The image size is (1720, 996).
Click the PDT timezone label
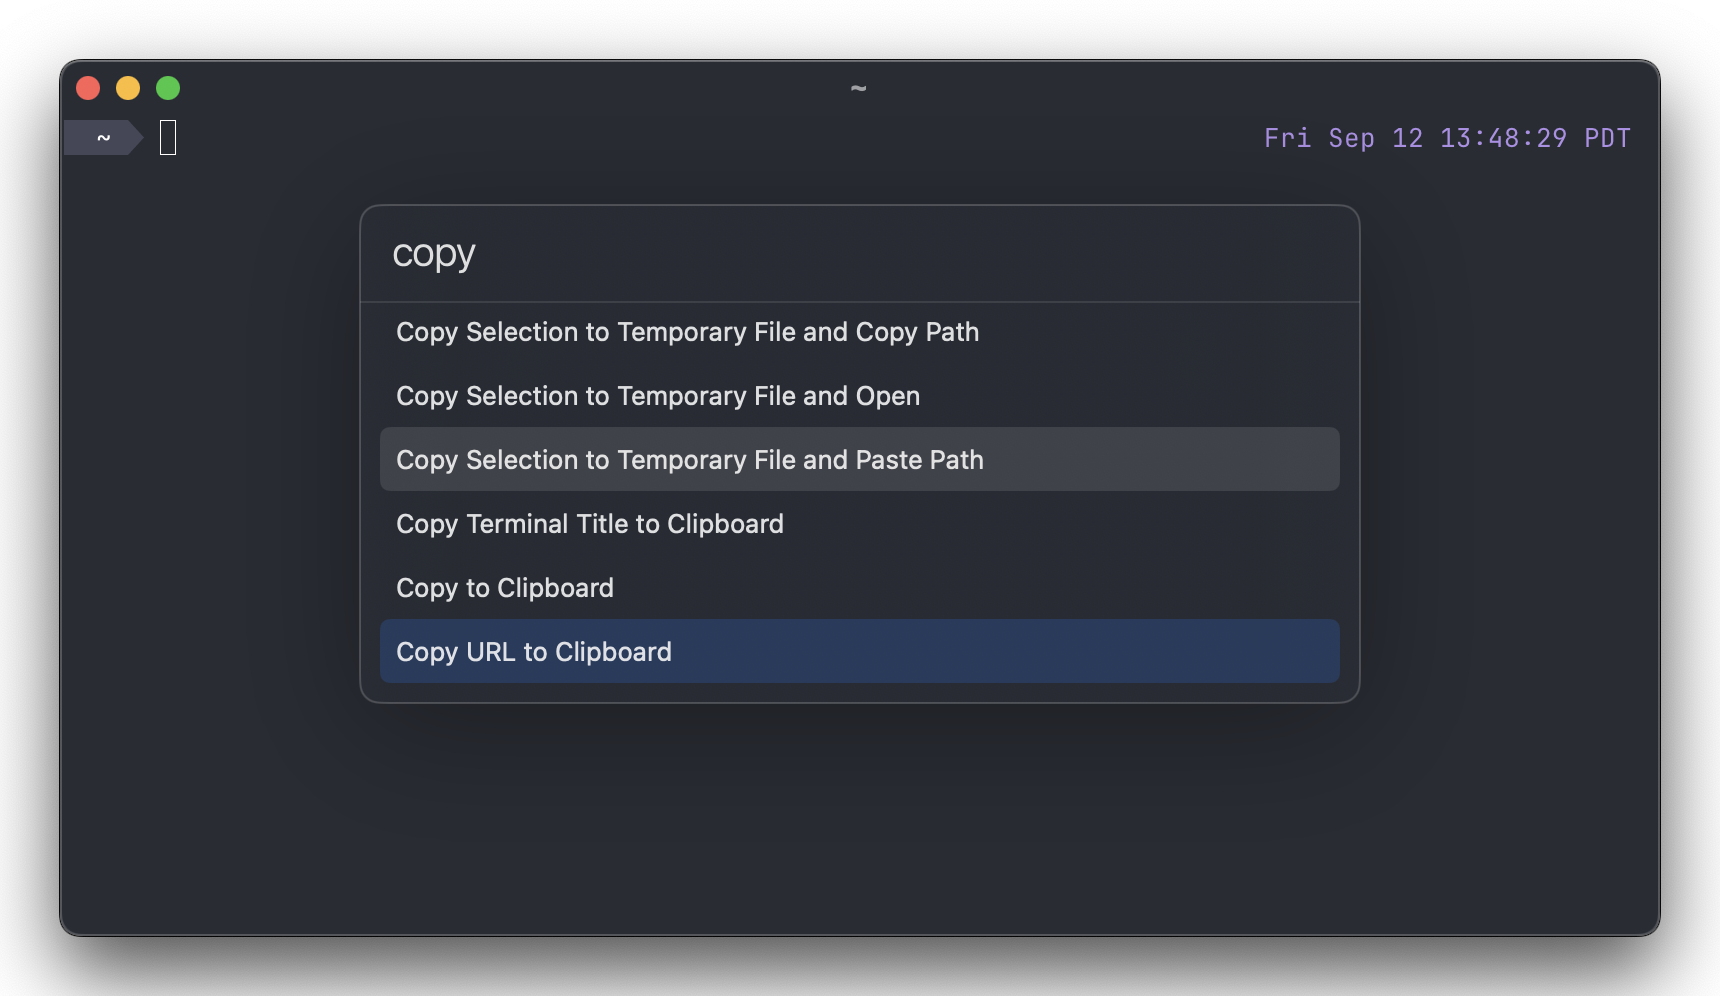pos(1607,138)
